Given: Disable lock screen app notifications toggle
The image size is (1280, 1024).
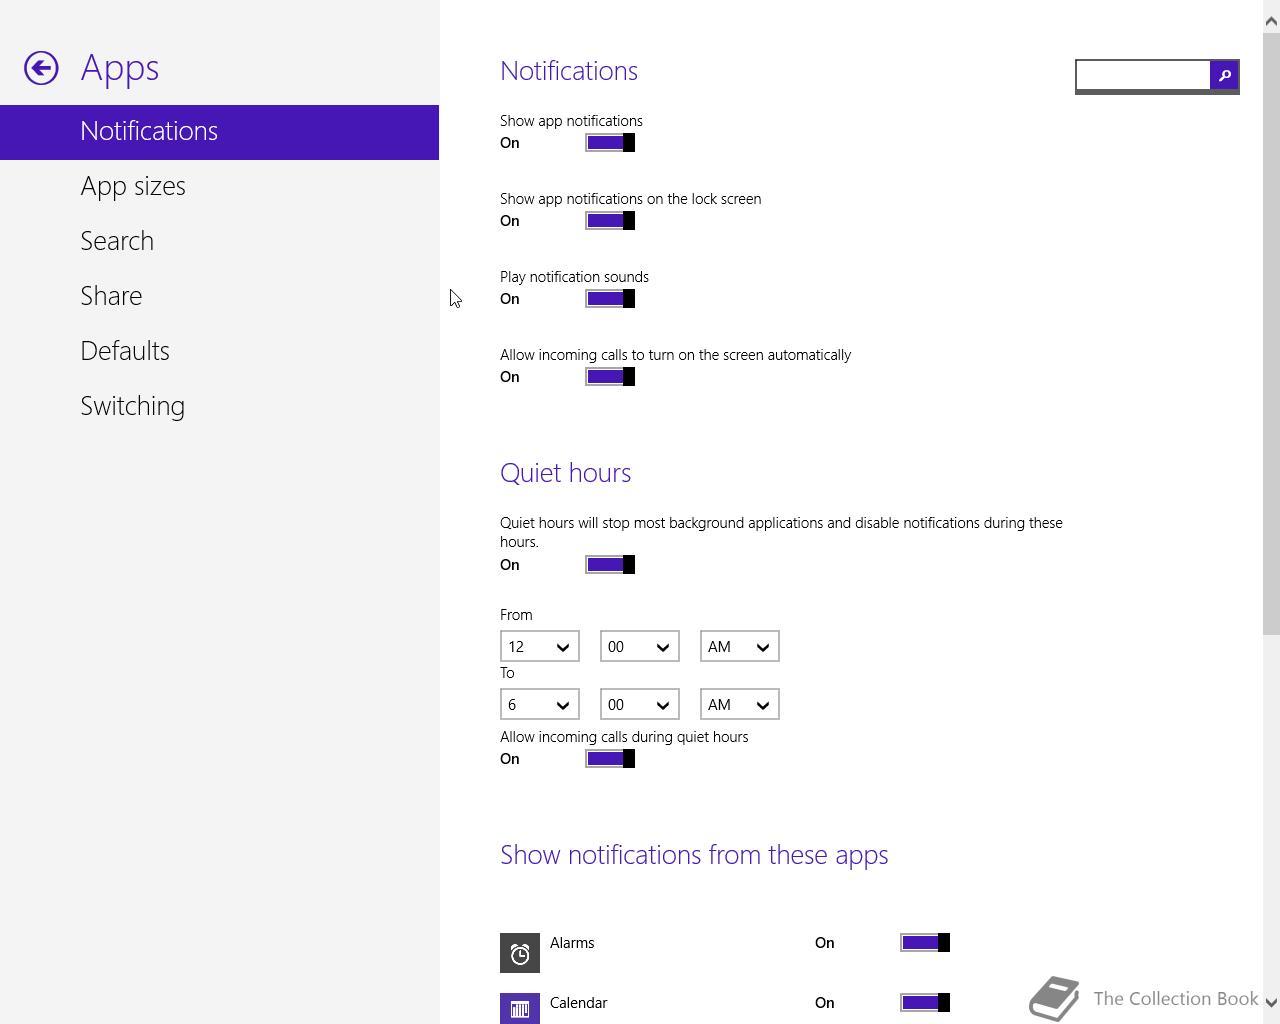Looking at the screenshot, I should [610, 221].
